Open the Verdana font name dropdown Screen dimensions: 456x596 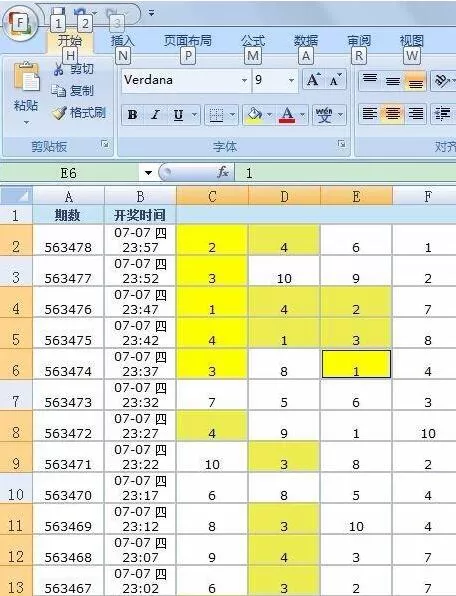pos(244,80)
